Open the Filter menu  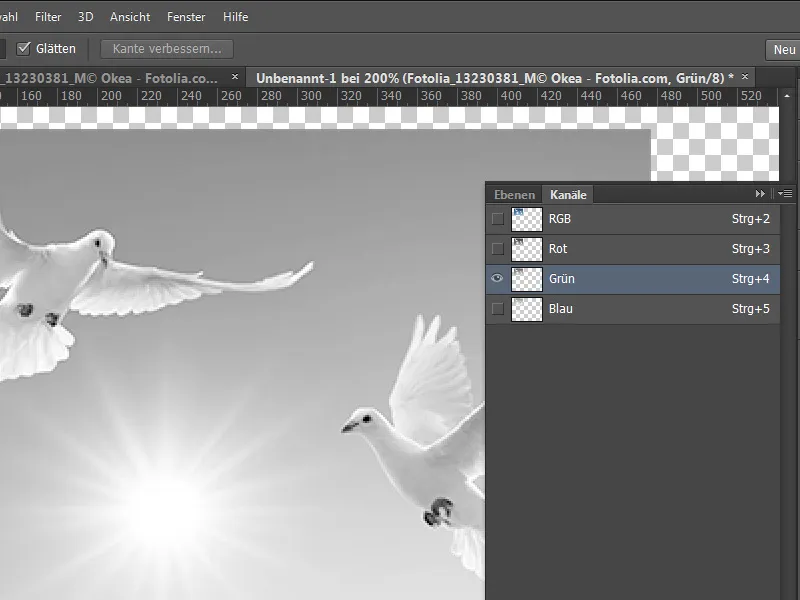tap(48, 17)
